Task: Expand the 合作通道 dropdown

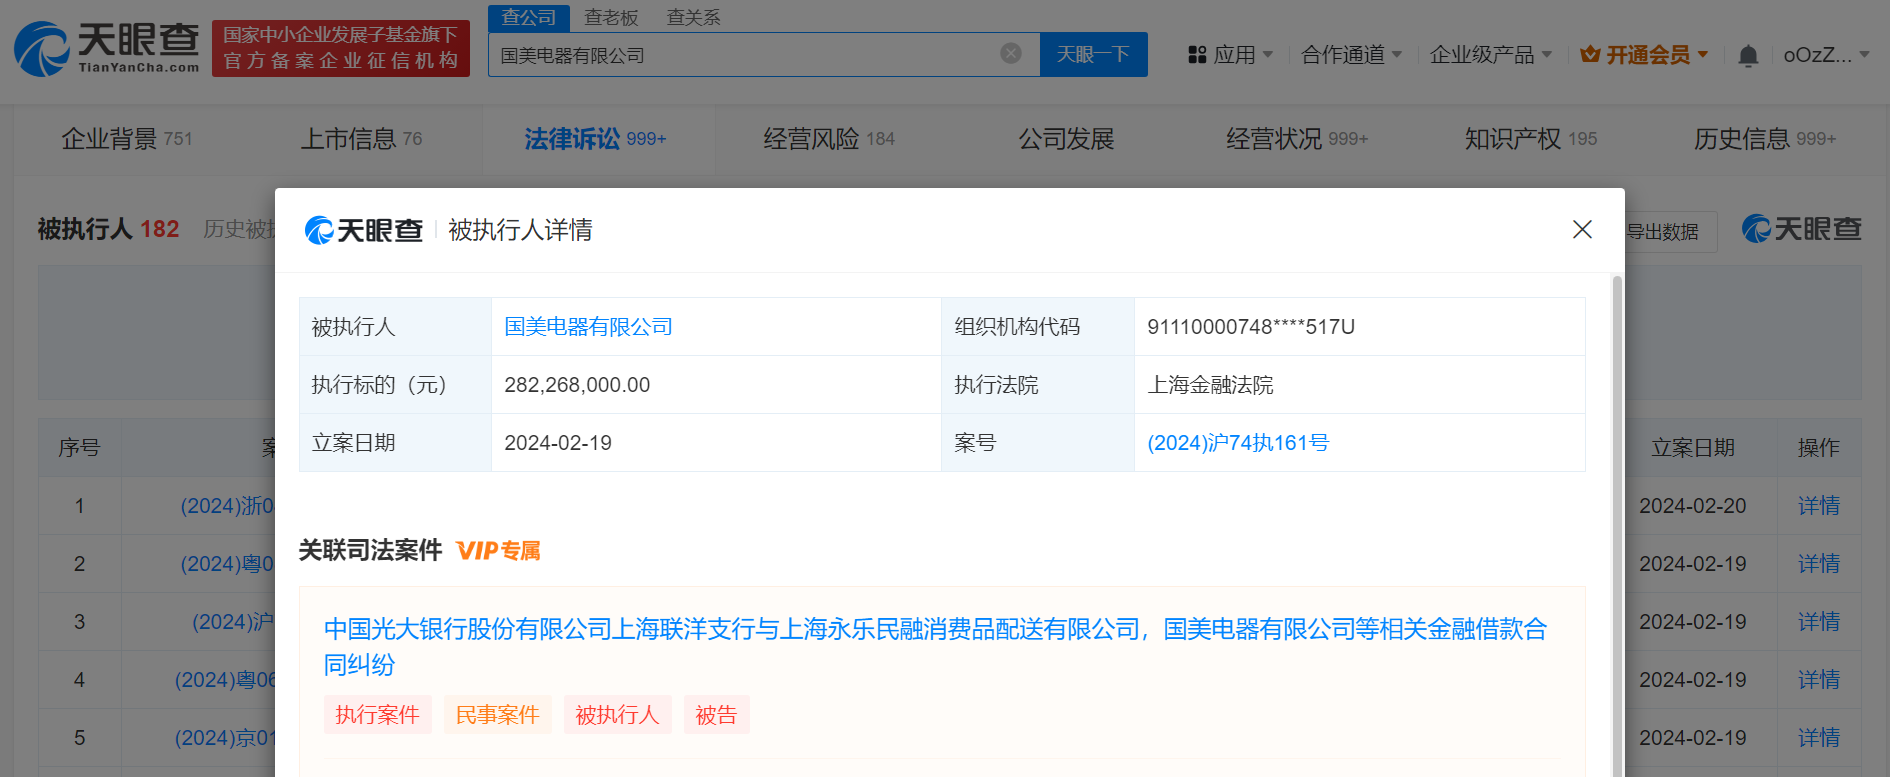Action: [x=1351, y=55]
